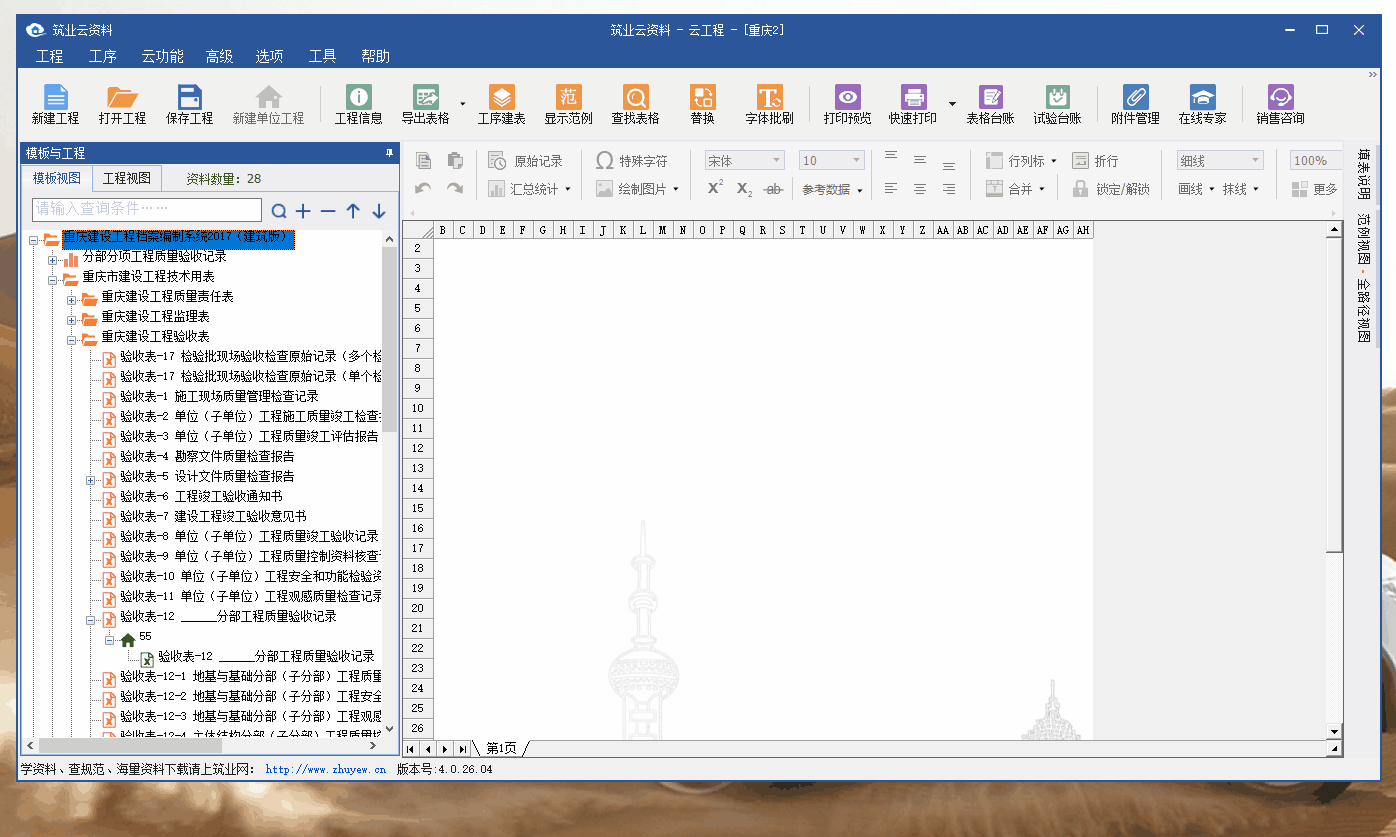
Task: Save using the 保存工程 icon
Action: pos(189,98)
